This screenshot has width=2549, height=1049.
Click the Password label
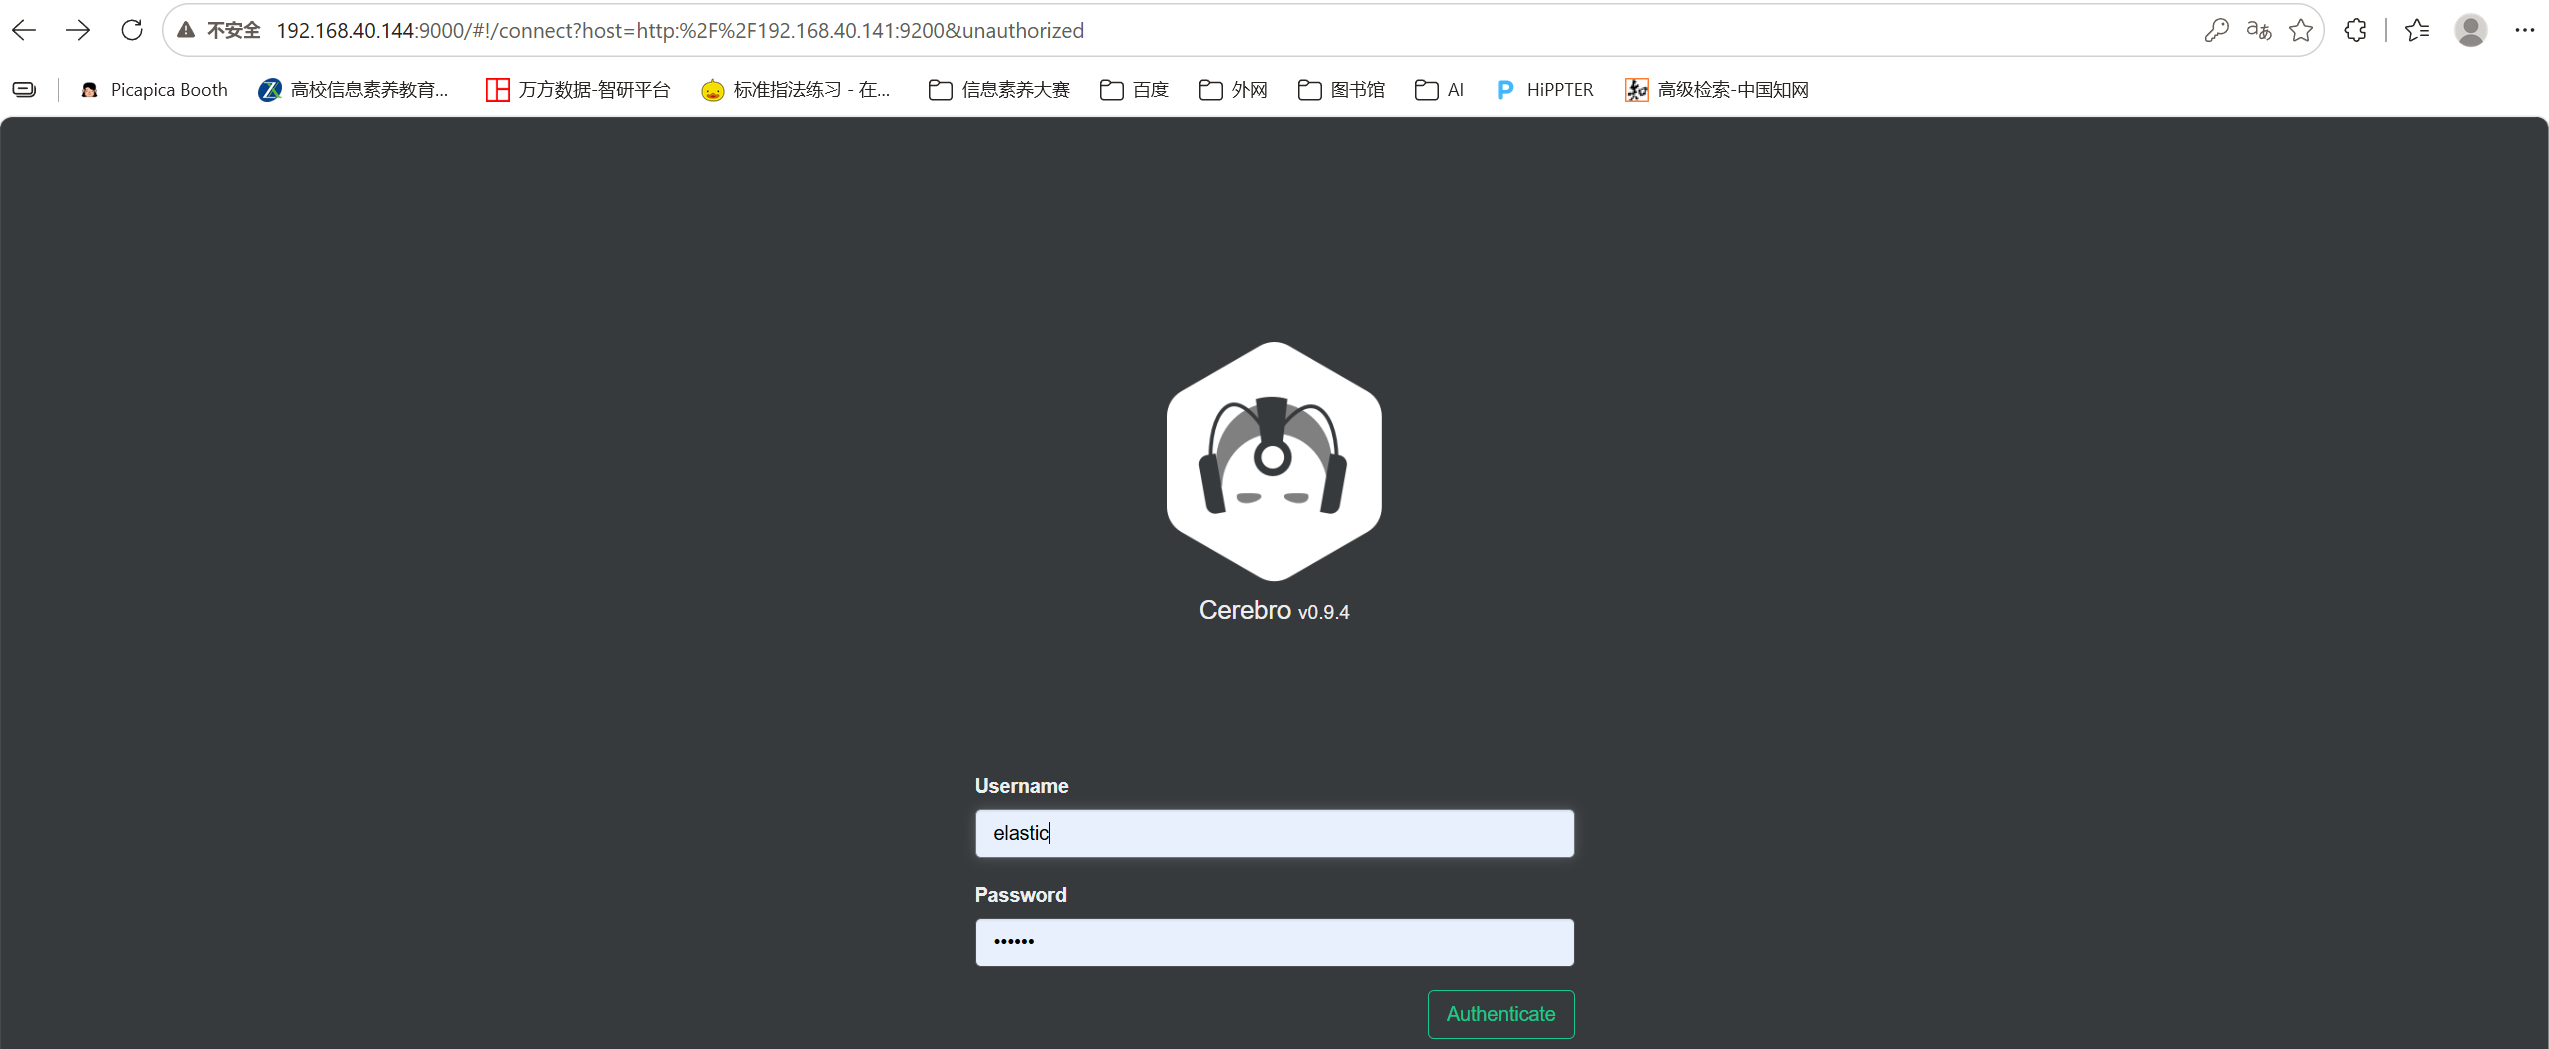[1020, 895]
